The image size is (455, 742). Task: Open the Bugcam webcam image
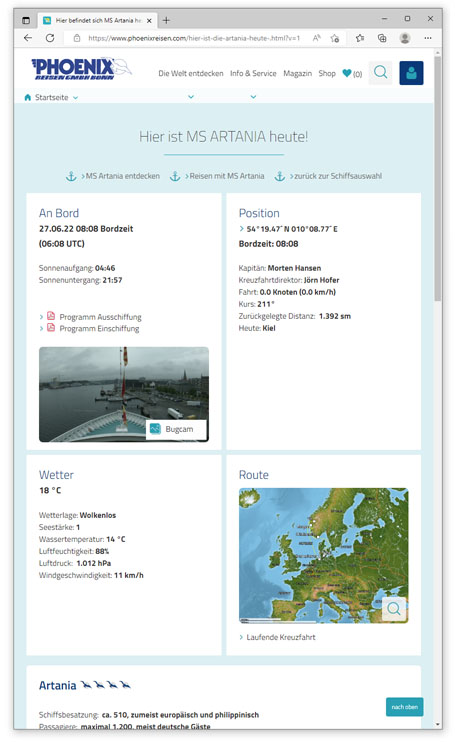pyautogui.click(x=124, y=394)
